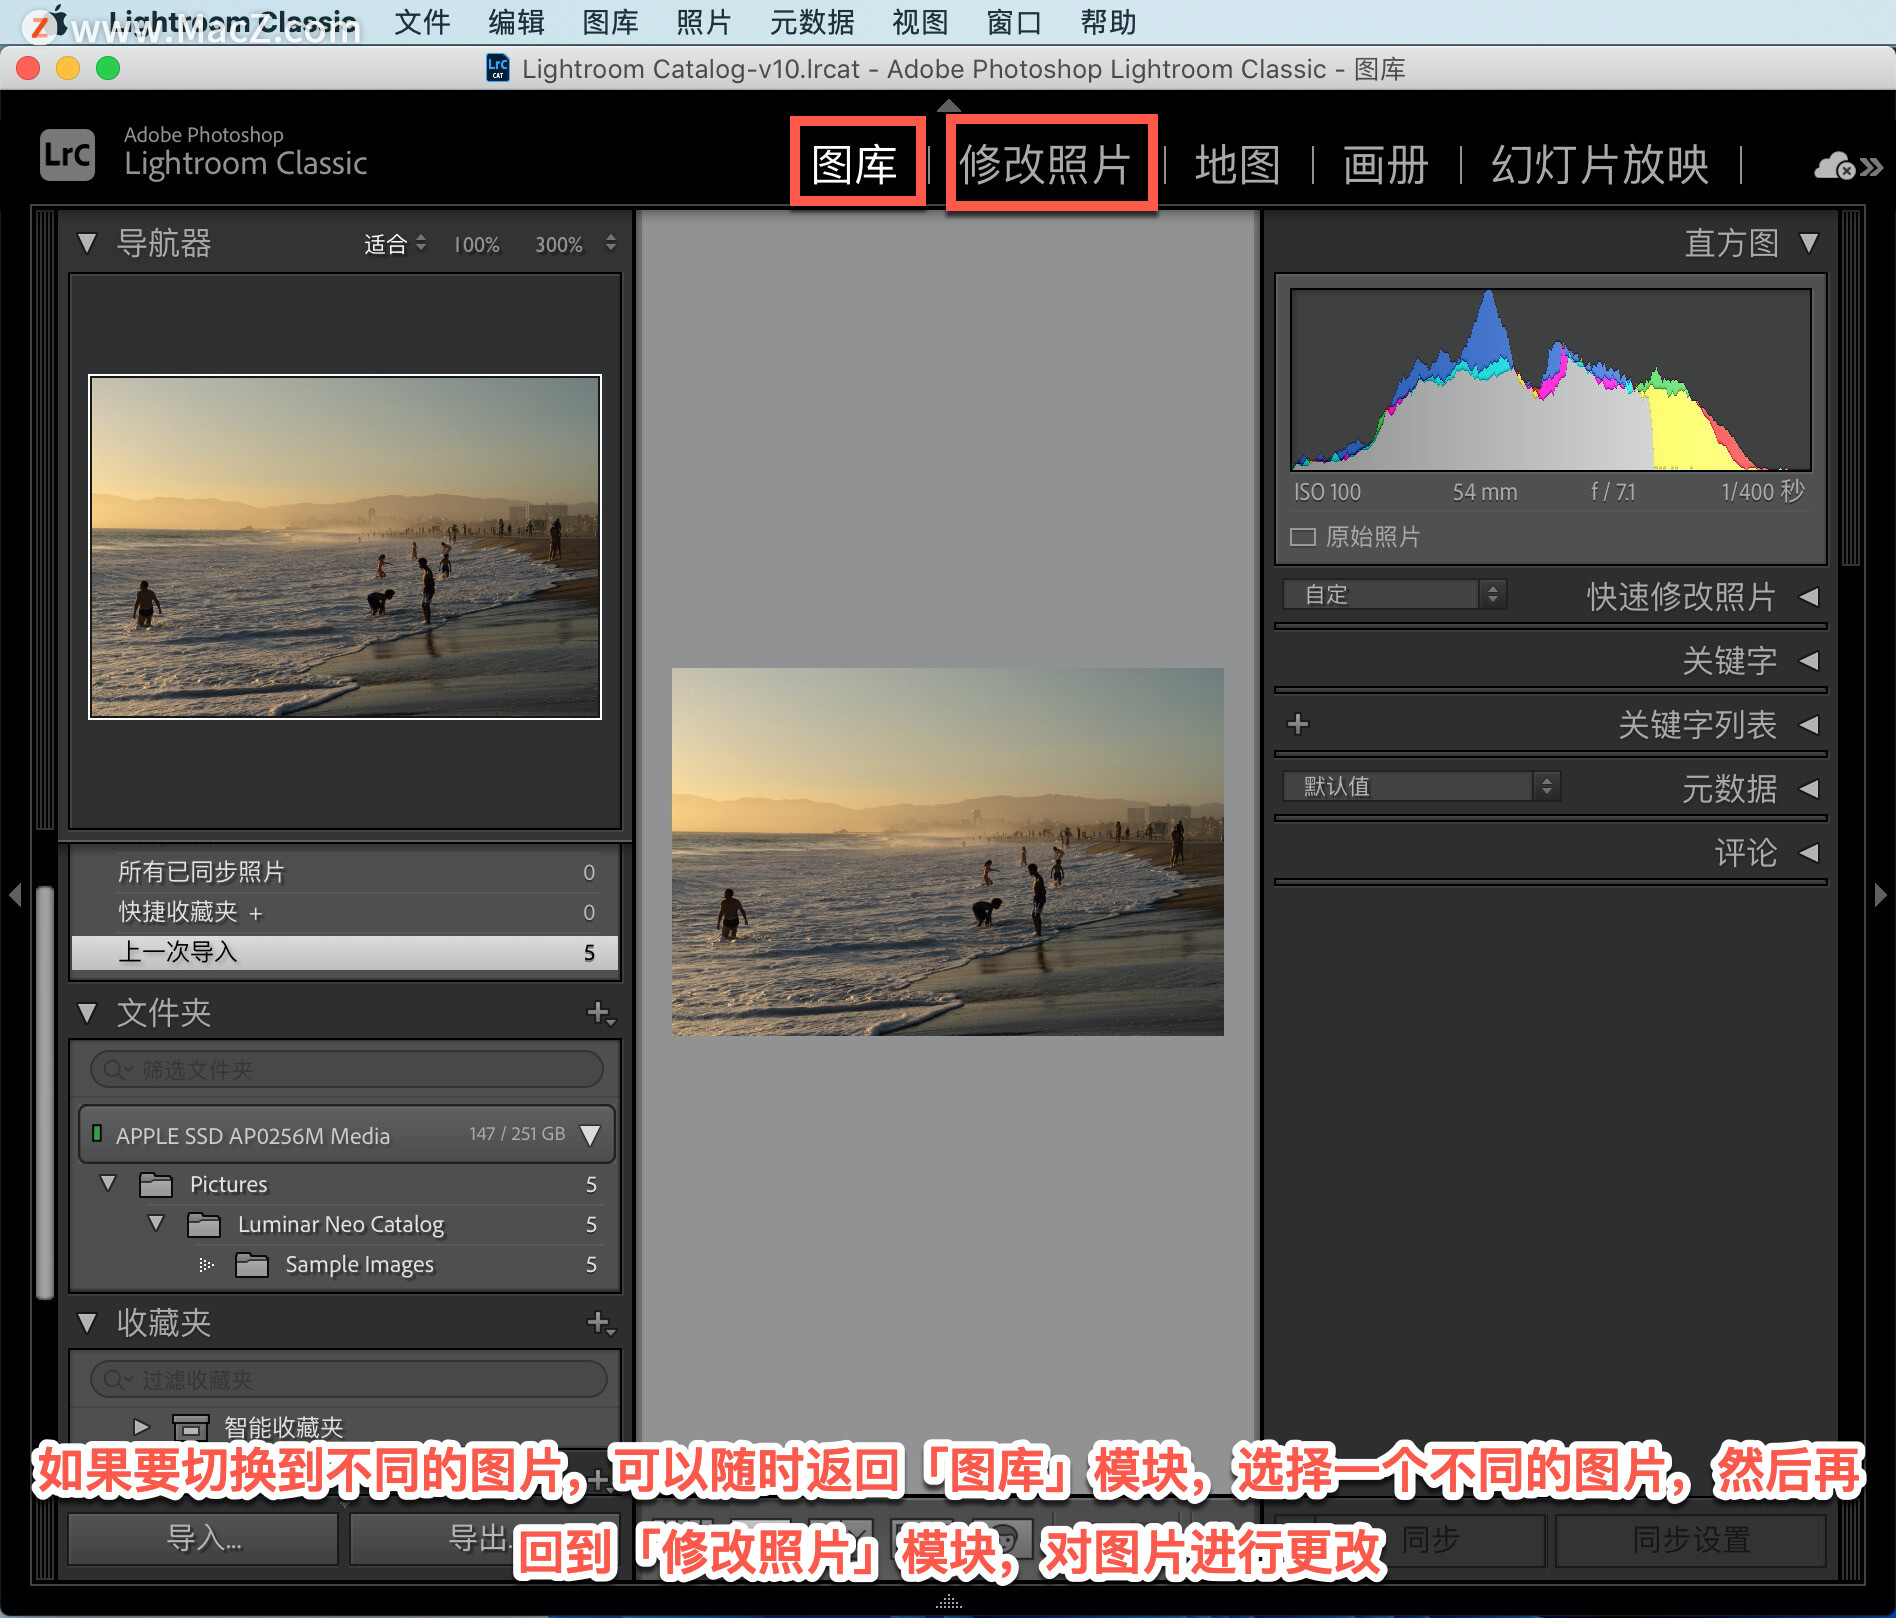Add a new folder with plus icon
This screenshot has width=1896, height=1618.
tap(599, 1013)
